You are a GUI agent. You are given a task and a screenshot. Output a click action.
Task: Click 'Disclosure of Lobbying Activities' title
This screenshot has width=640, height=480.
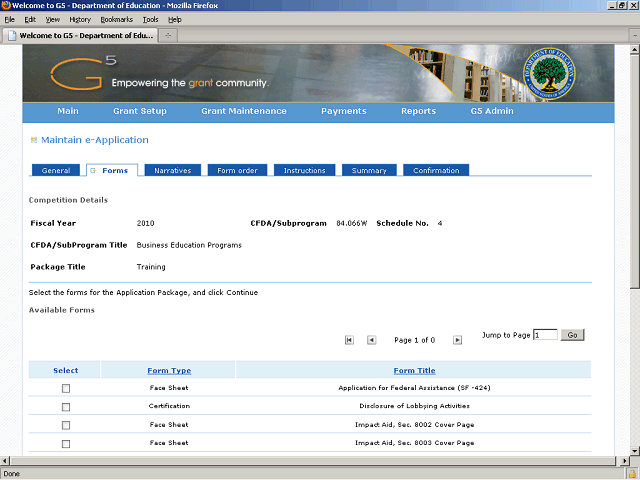(414, 406)
